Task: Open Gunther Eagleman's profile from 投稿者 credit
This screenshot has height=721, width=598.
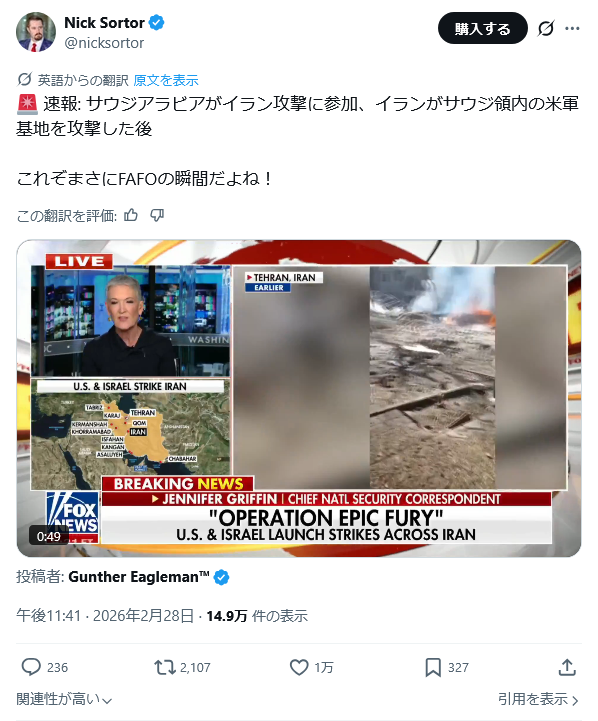Action: pyautogui.click(x=139, y=577)
